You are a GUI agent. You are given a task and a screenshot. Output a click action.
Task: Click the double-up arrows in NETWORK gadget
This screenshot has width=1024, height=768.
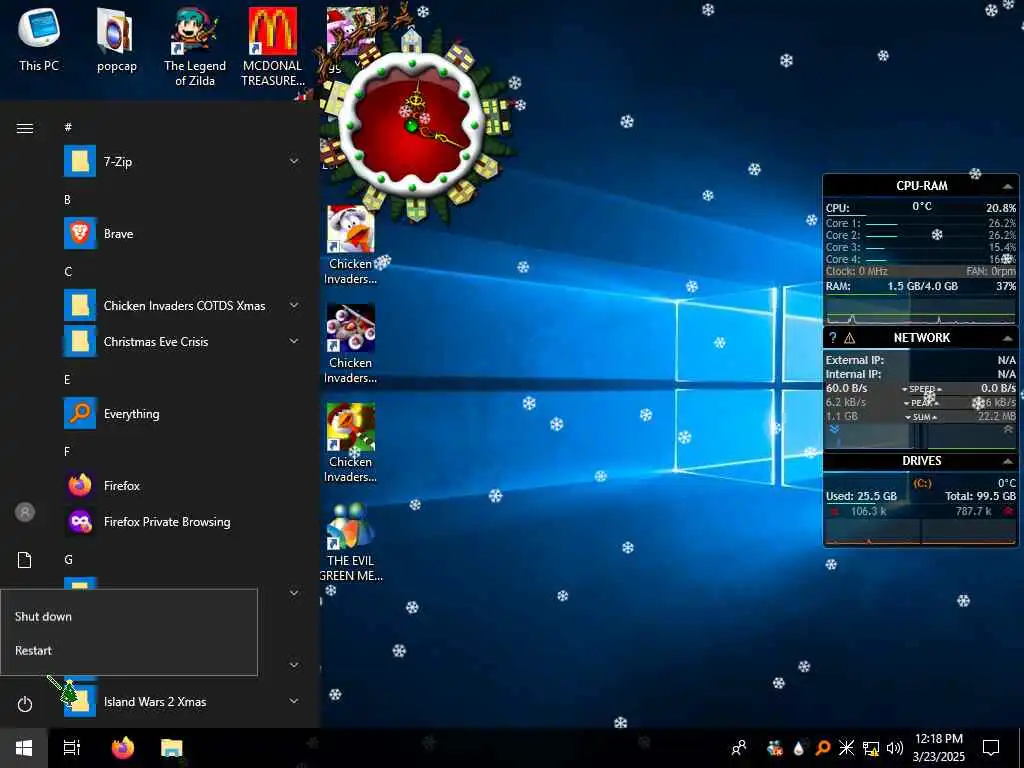click(x=1008, y=429)
